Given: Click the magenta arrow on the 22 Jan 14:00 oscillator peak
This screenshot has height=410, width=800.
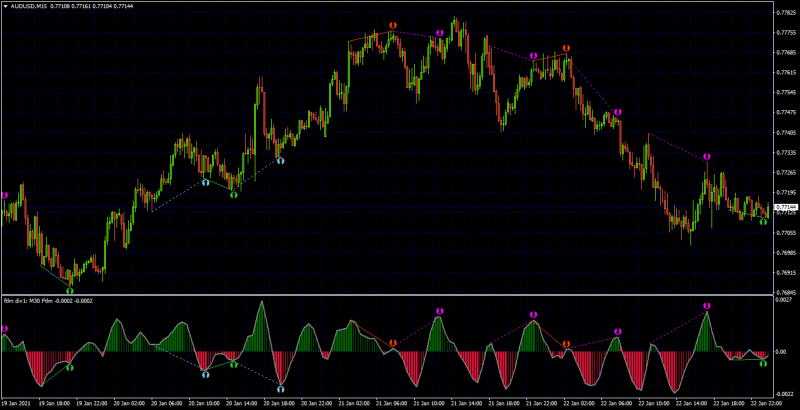Looking at the screenshot, I should (x=707, y=305).
